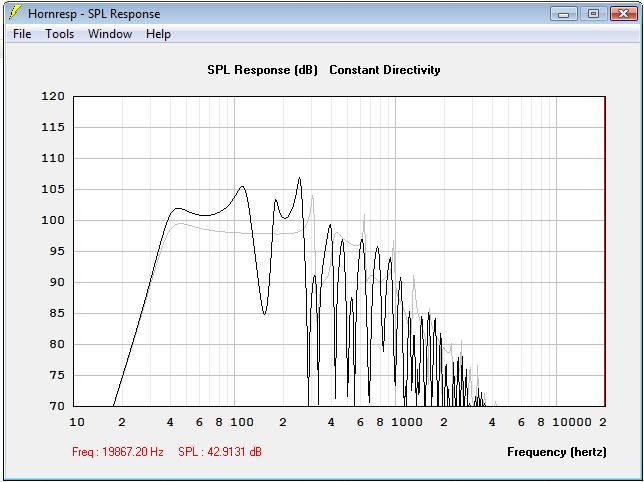Close the SPL Response window

click(x=623, y=14)
